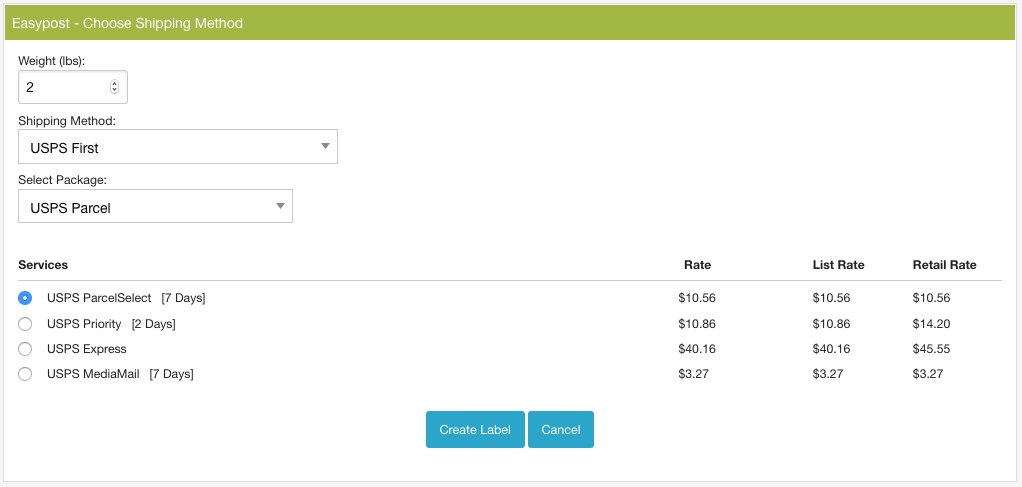Screen dimensions: 1022x487
Task: Click Priority's $10.86 List Rate value
Action: click(831, 323)
